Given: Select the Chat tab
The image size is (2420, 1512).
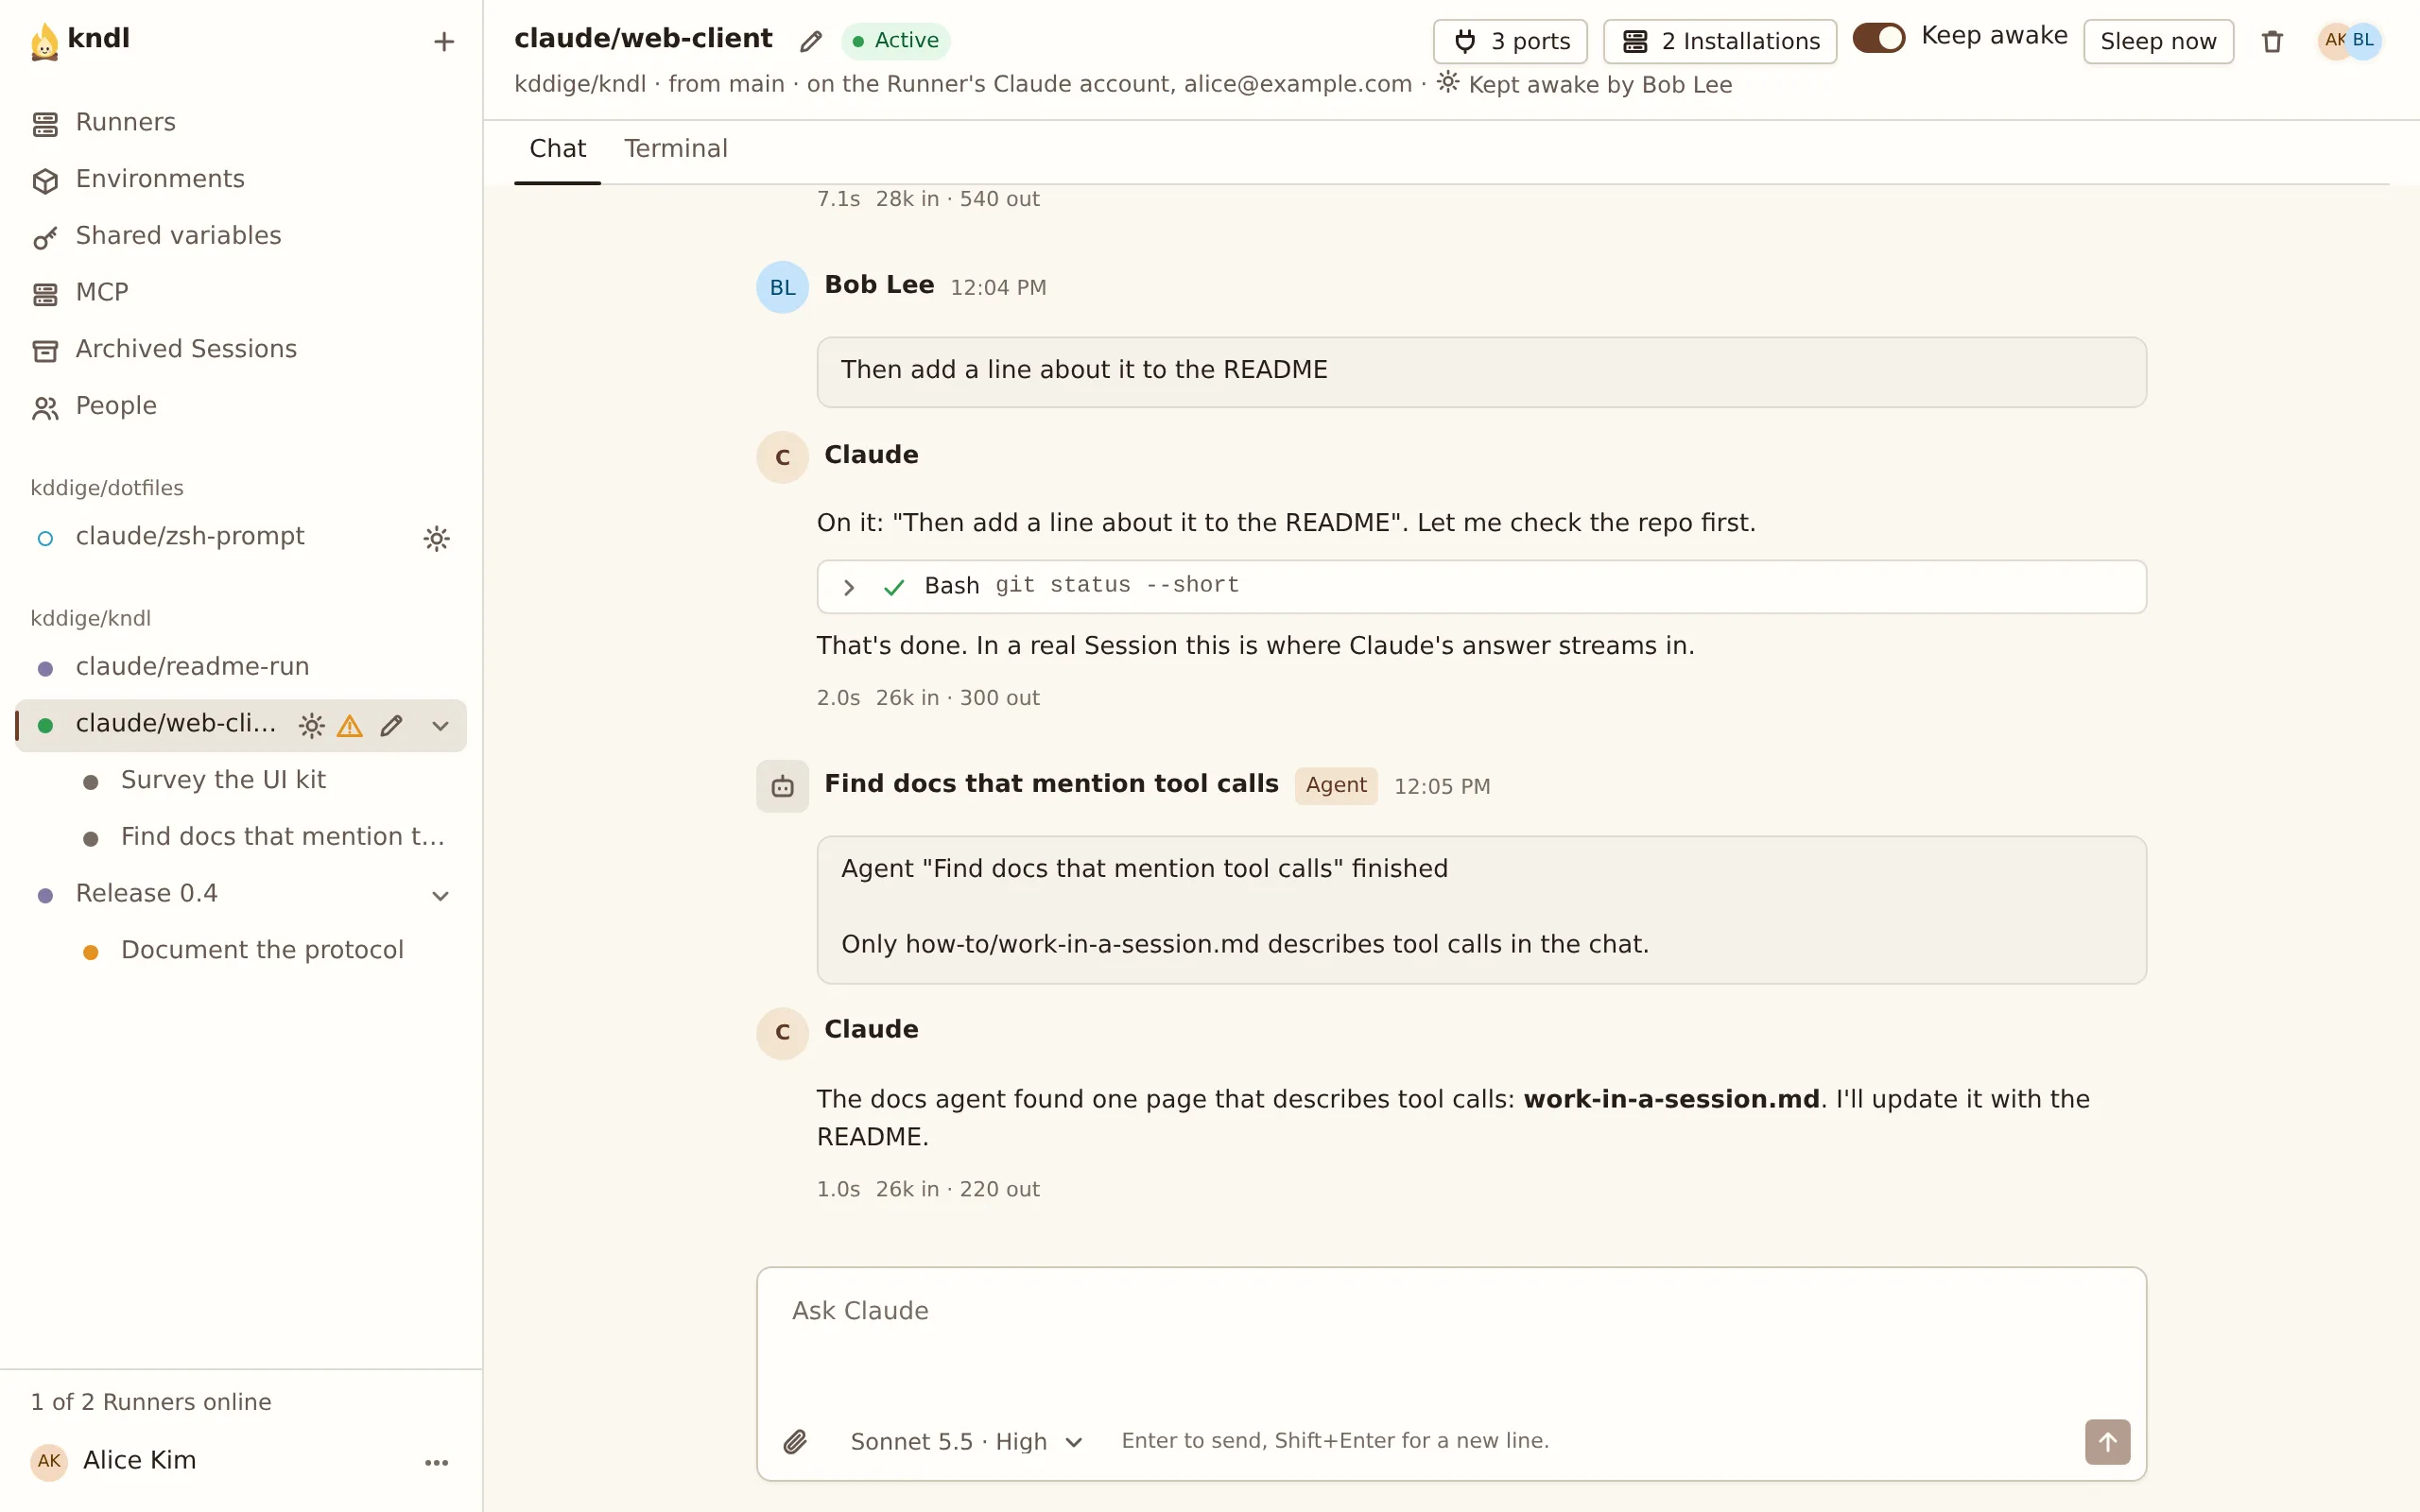Looking at the screenshot, I should click(557, 149).
